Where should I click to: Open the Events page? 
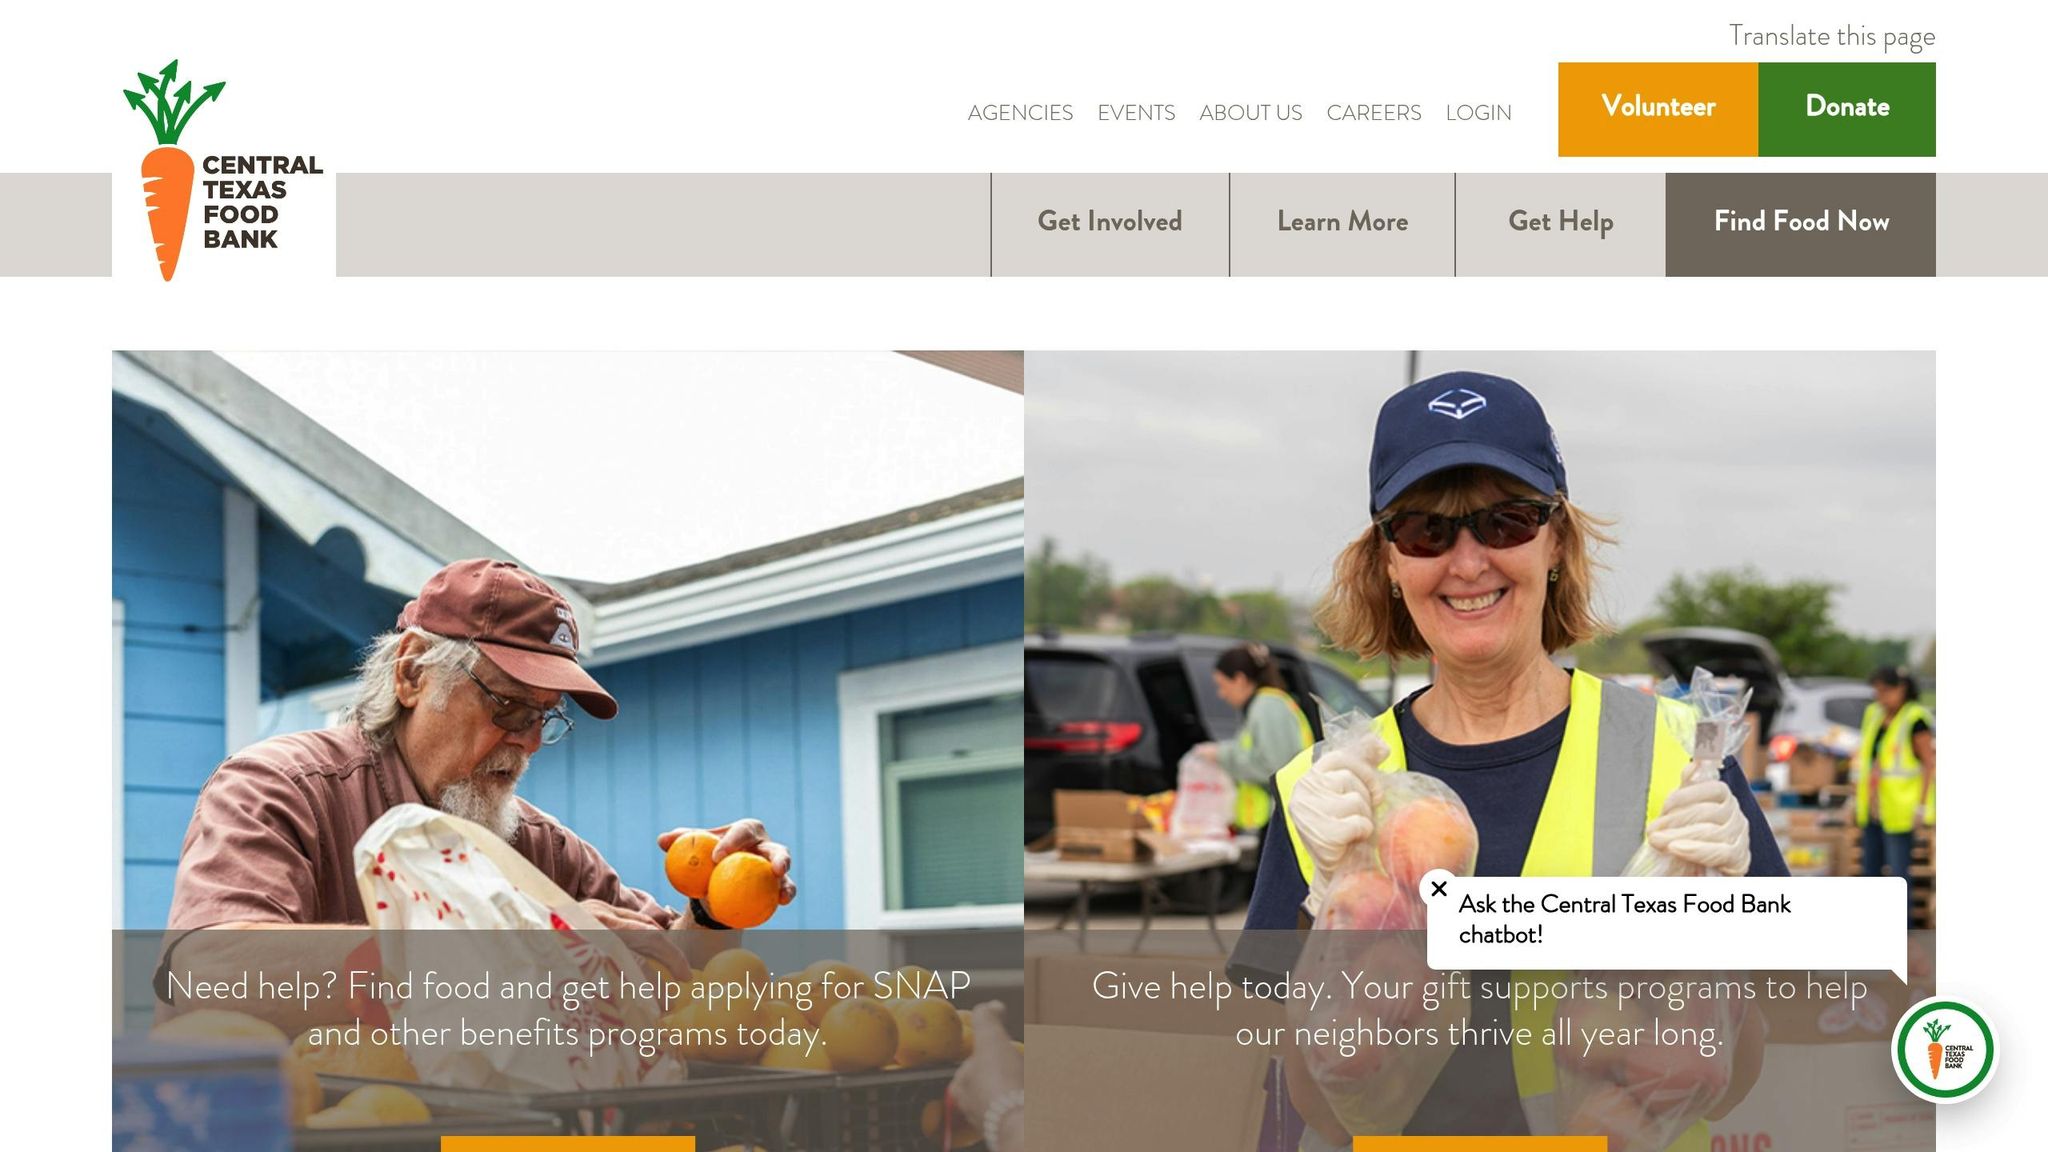tap(1136, 113)
